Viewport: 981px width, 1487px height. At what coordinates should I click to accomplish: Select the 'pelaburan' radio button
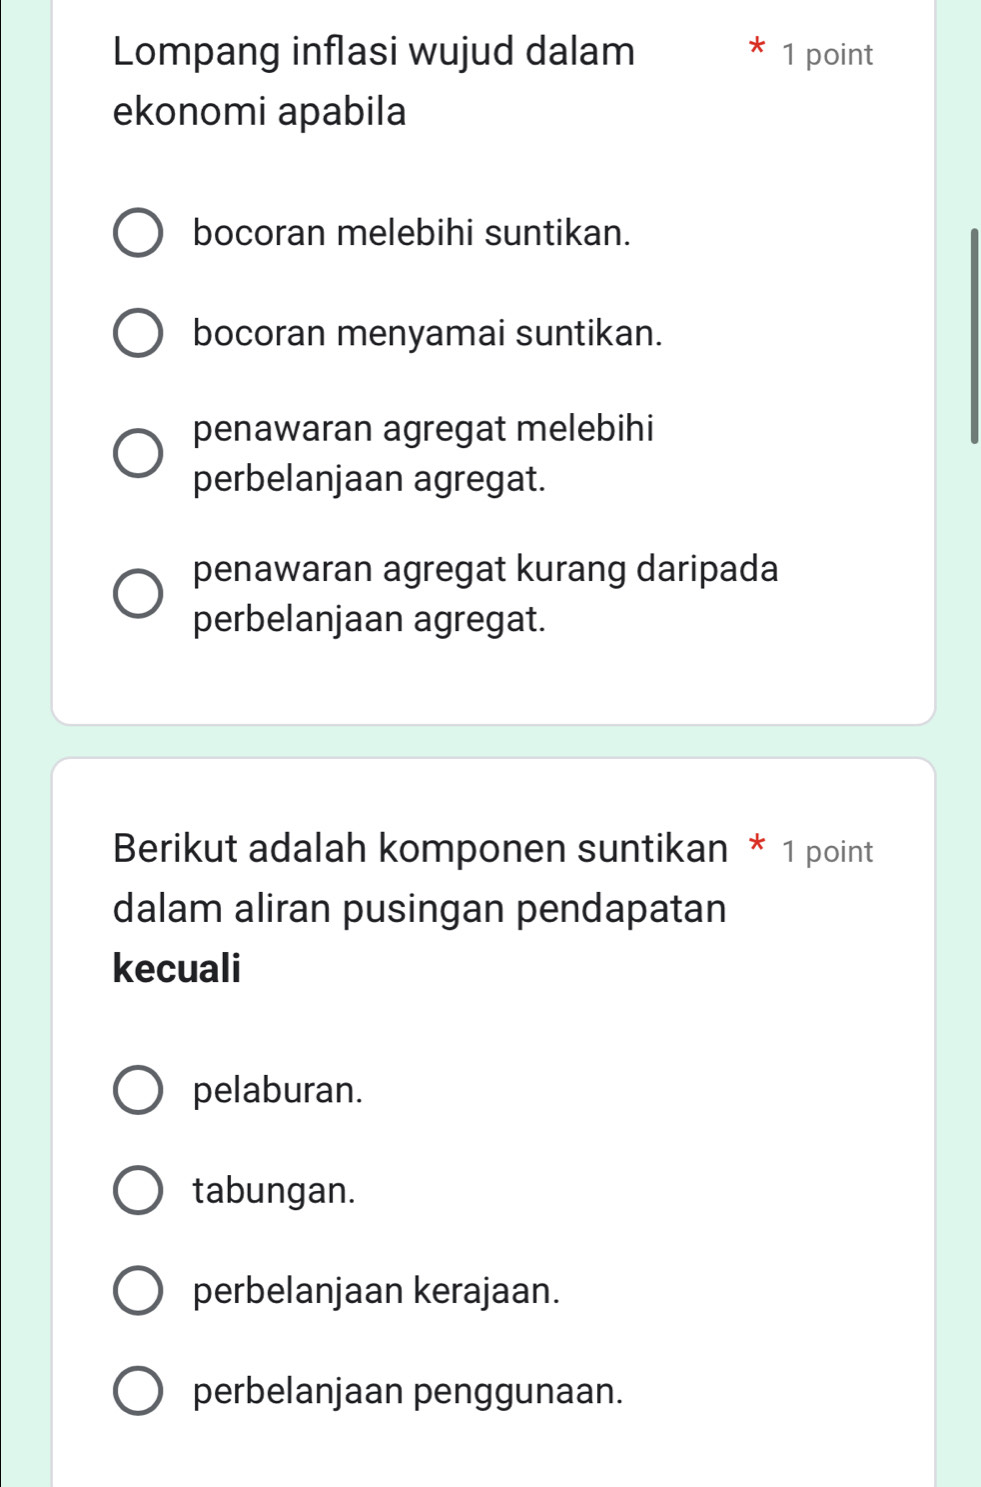(x=138, y=1090)
